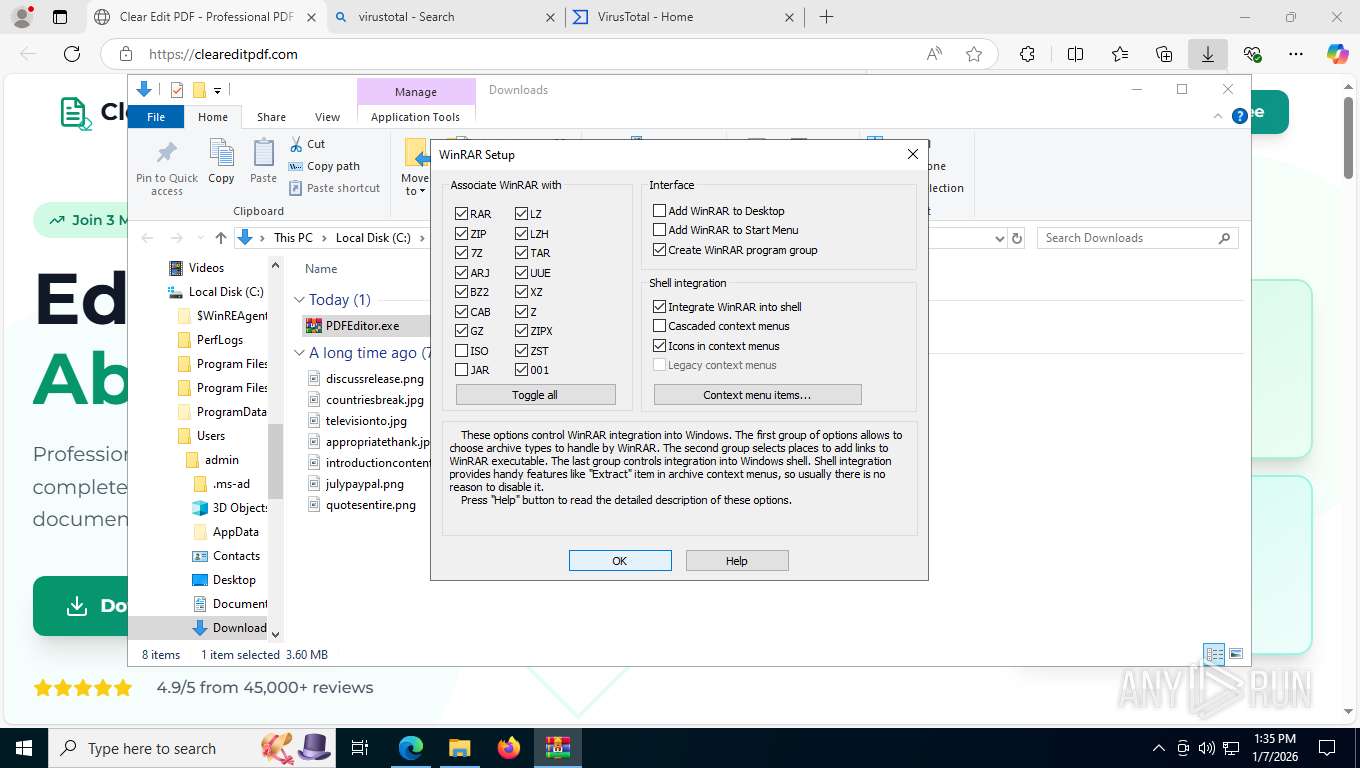Collapse the Explorer ribbon chevron

point(1218,116)
